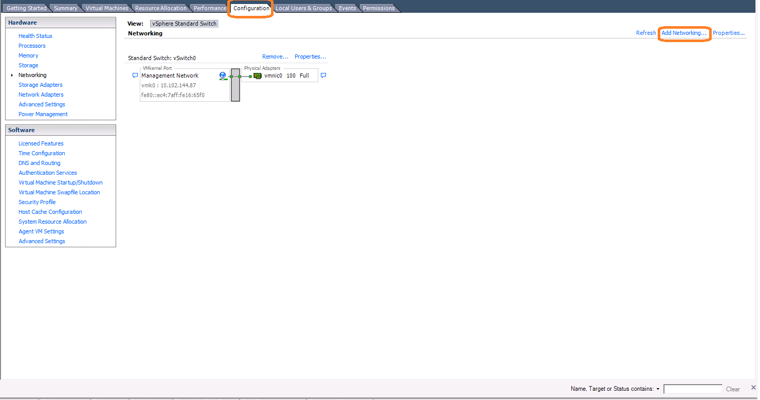Screen dimensions: 760x400
Task: Switch to the Events tab
Action: click(x=347, y=8)
